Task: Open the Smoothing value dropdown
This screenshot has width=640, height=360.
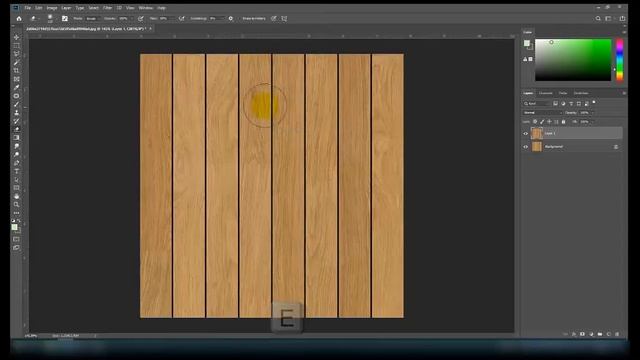Action: click(217, 18)
